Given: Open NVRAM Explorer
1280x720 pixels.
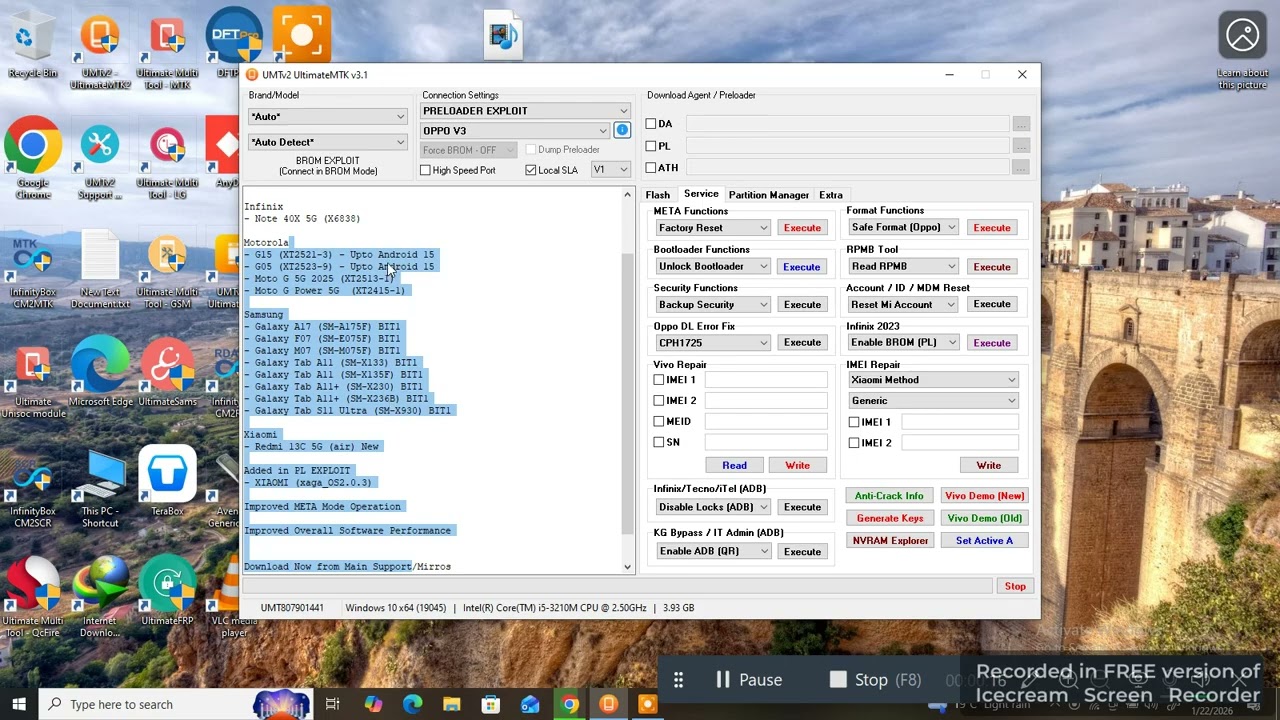Looking at the screenshot, I should click(889, 541).
